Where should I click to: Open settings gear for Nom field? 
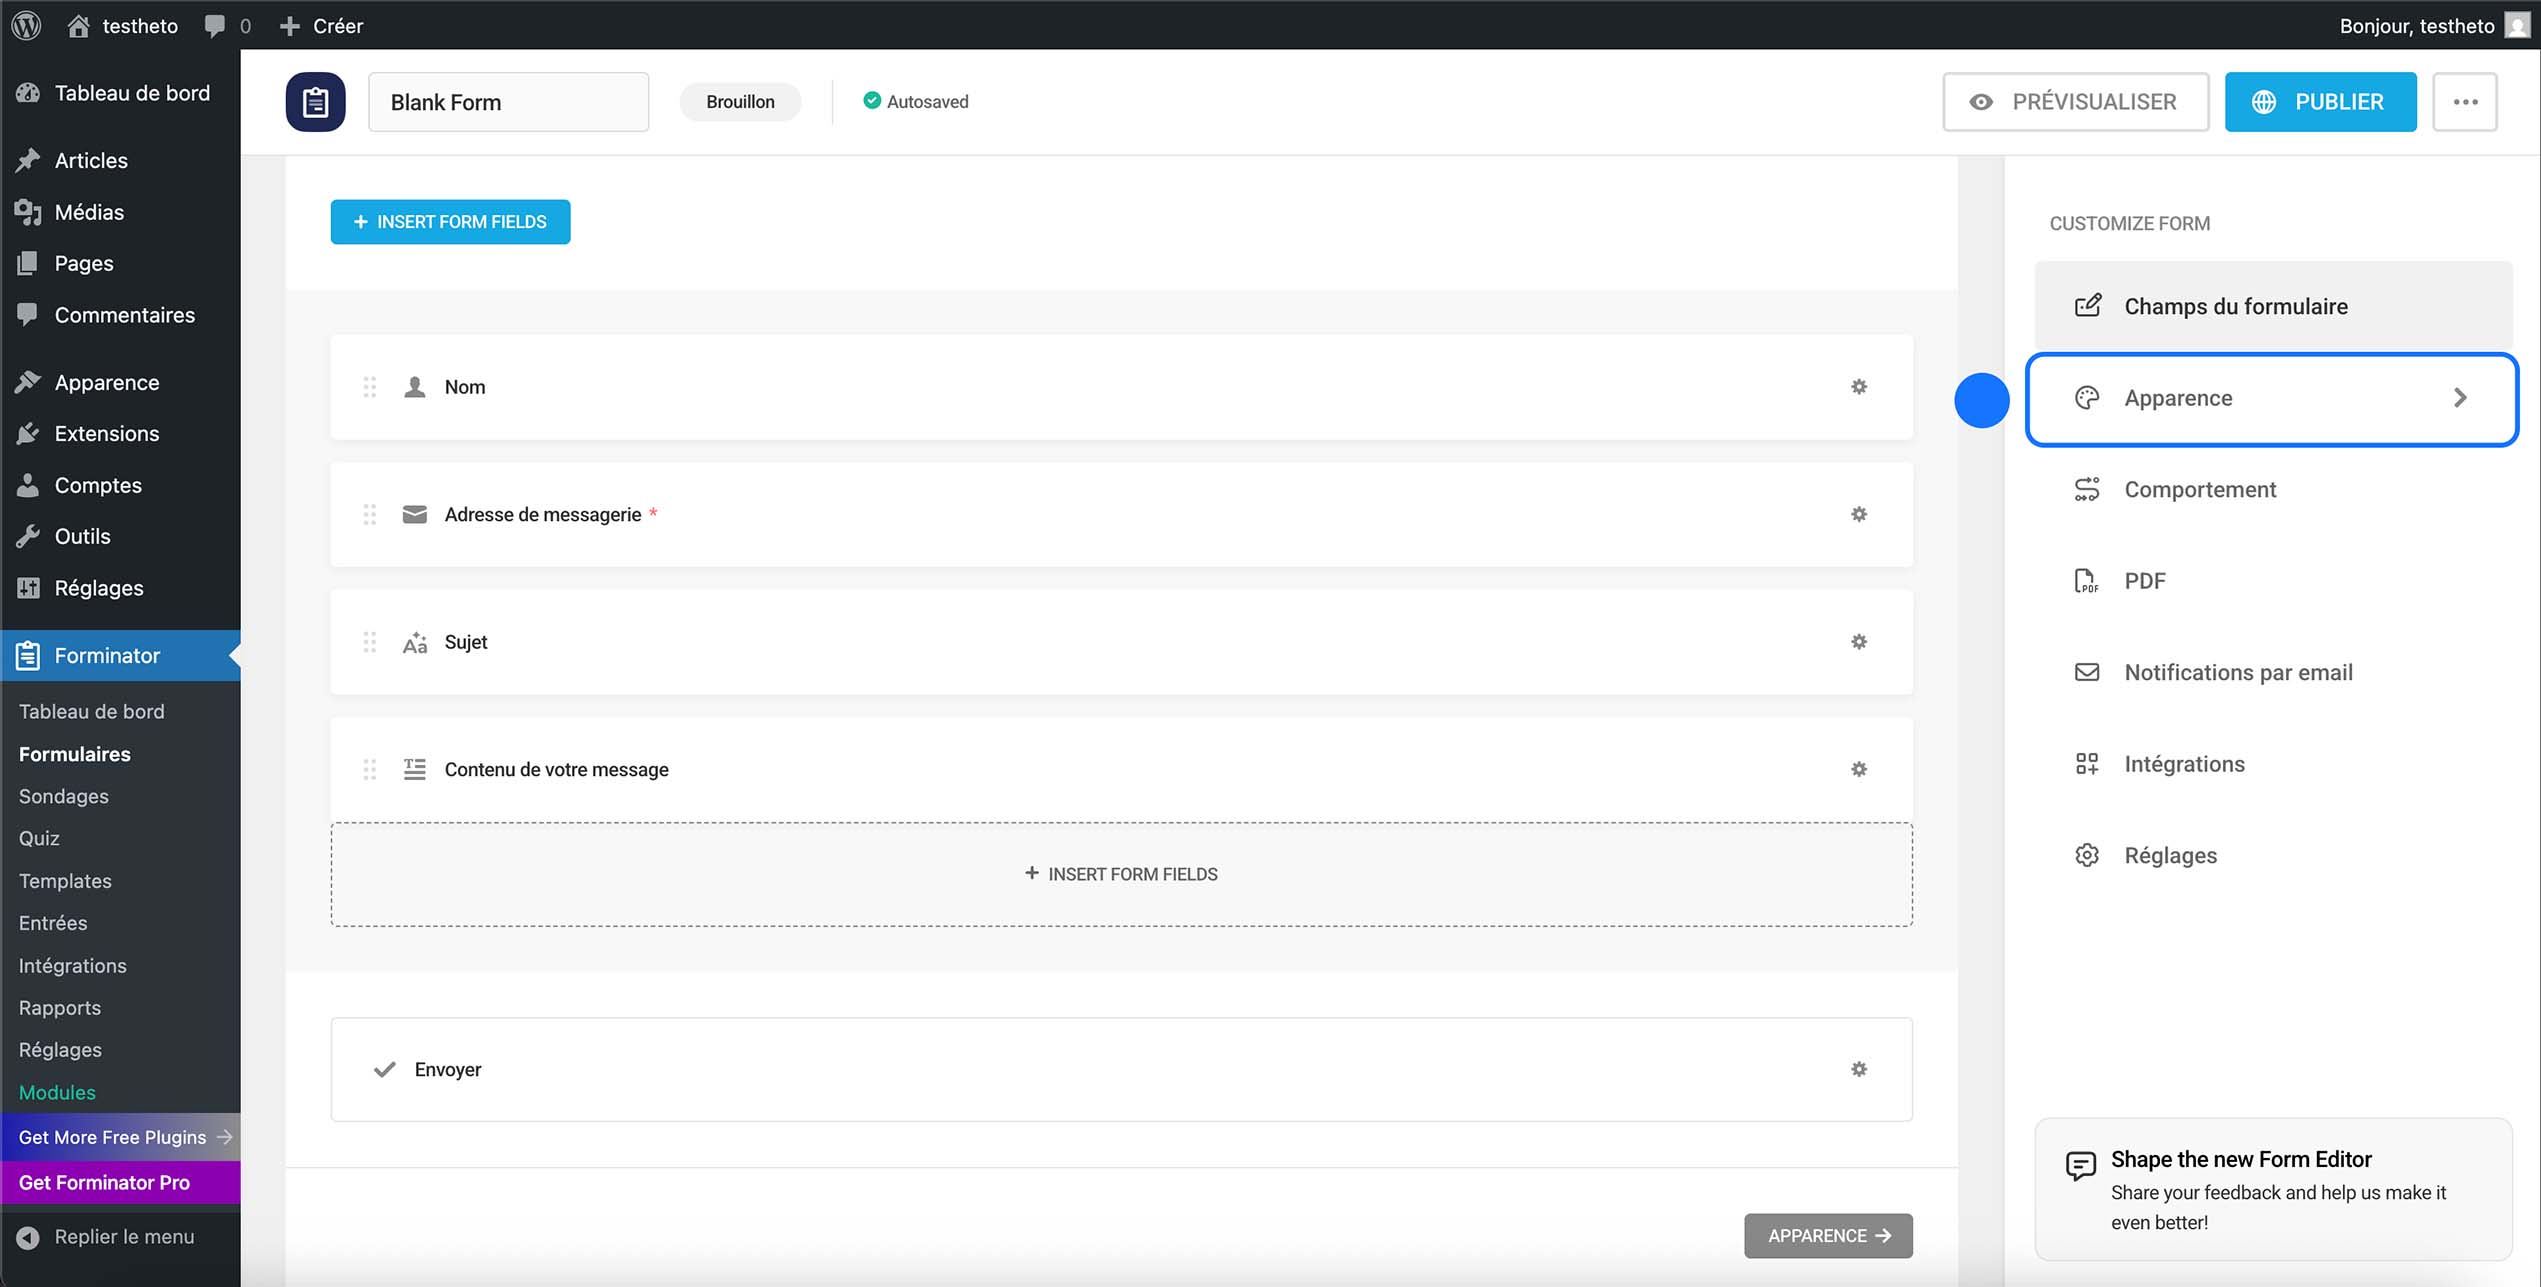pyautogui.click(x=1858, y=387)
